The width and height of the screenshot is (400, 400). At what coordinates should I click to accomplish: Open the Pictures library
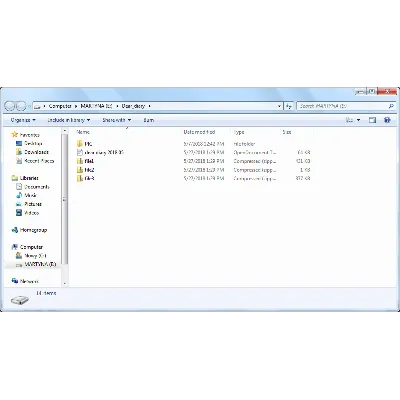(29, 204)
